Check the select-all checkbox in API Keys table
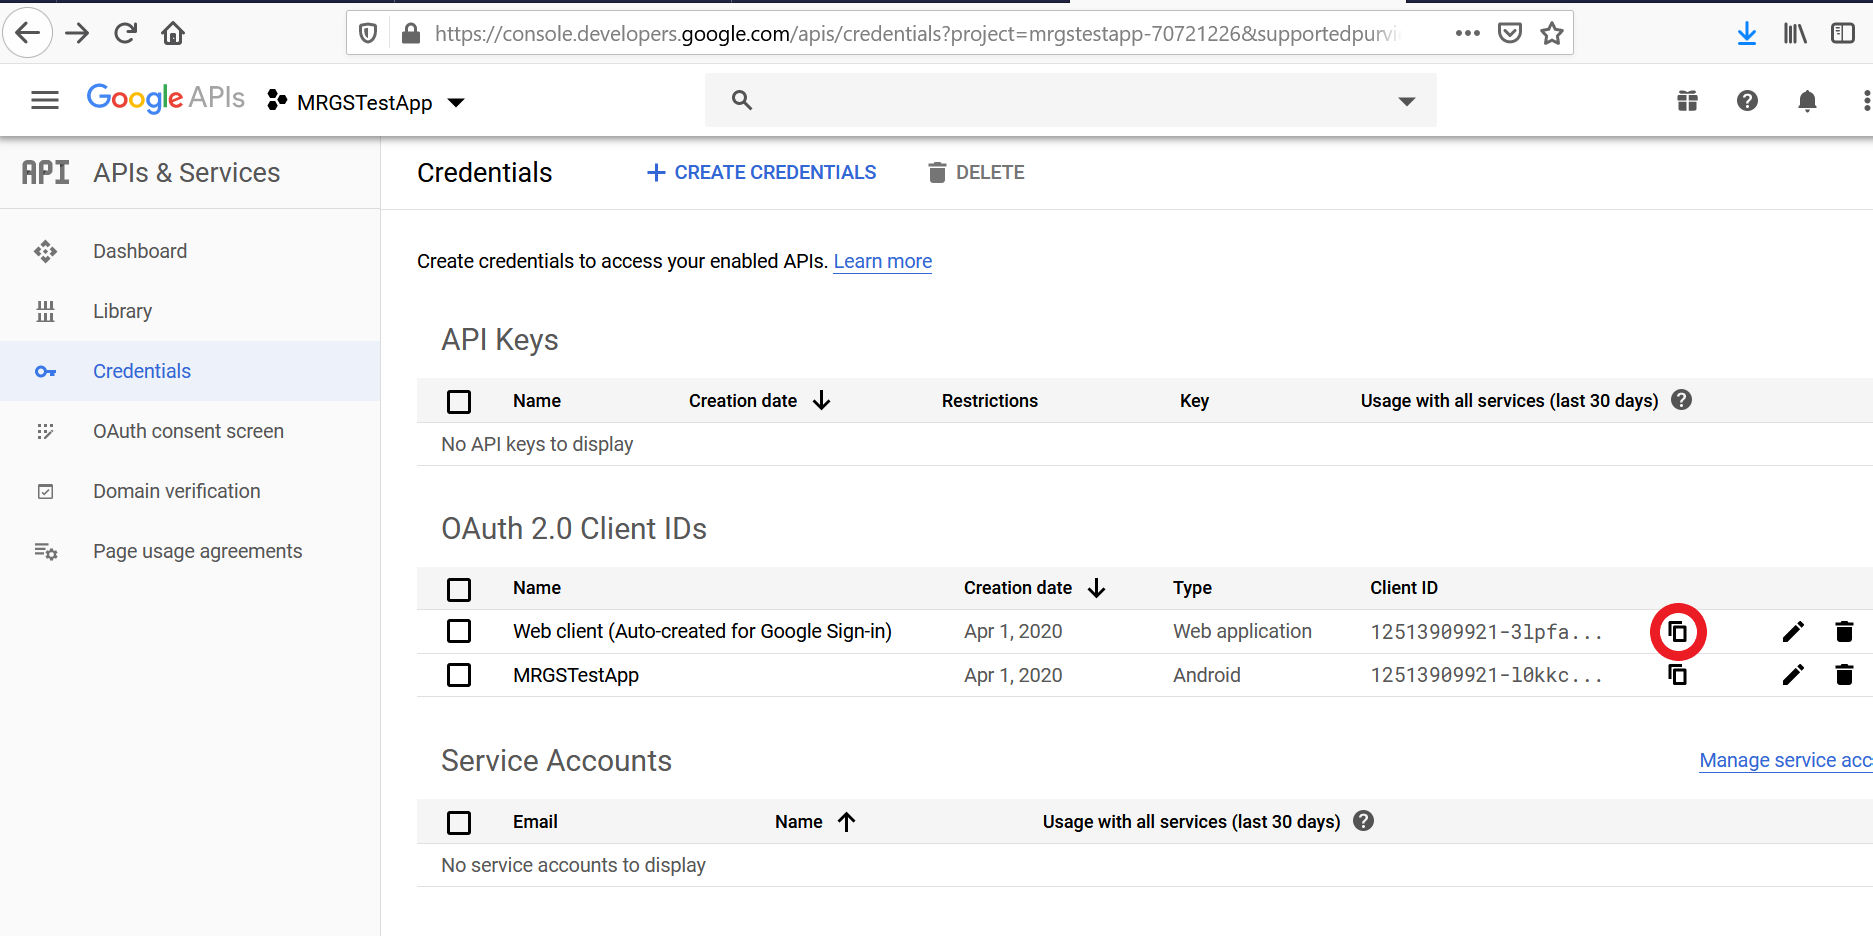The height and width of the screenshot is (936, 1873). (x=459, y=401)
